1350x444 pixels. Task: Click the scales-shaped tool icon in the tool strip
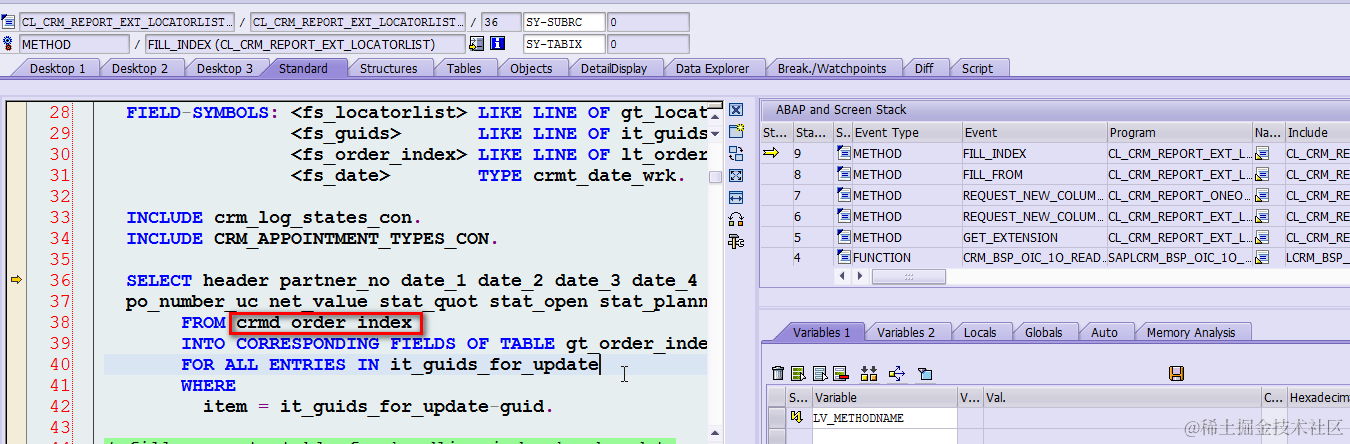736,242
